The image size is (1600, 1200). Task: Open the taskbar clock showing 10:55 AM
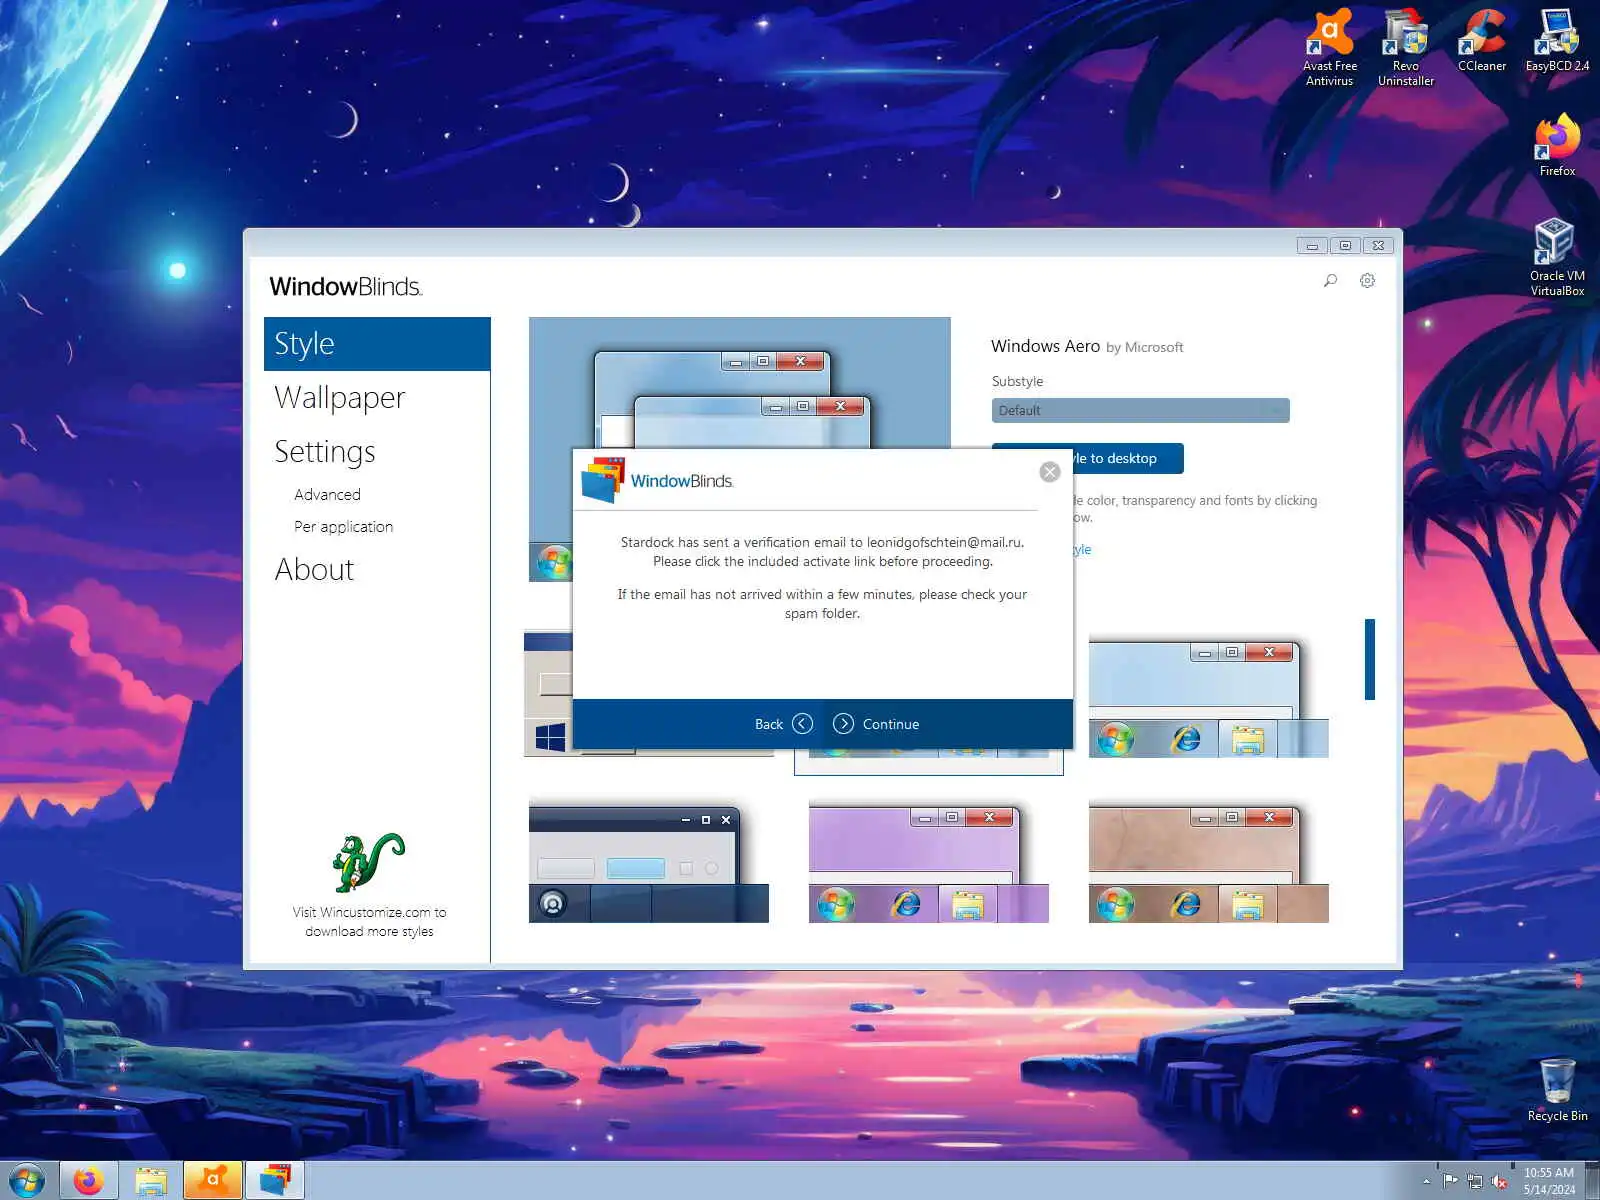click(x=1549, y=1181)
